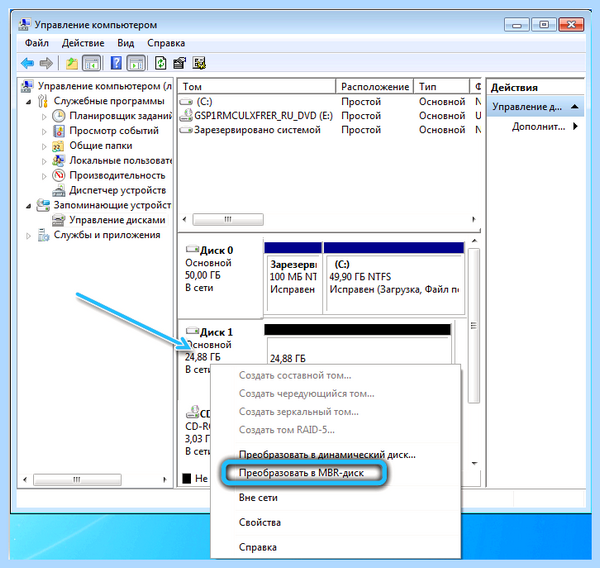Click the disk view vertical scrollbar thumb
The image size is (600, 568).
point(474,325)
